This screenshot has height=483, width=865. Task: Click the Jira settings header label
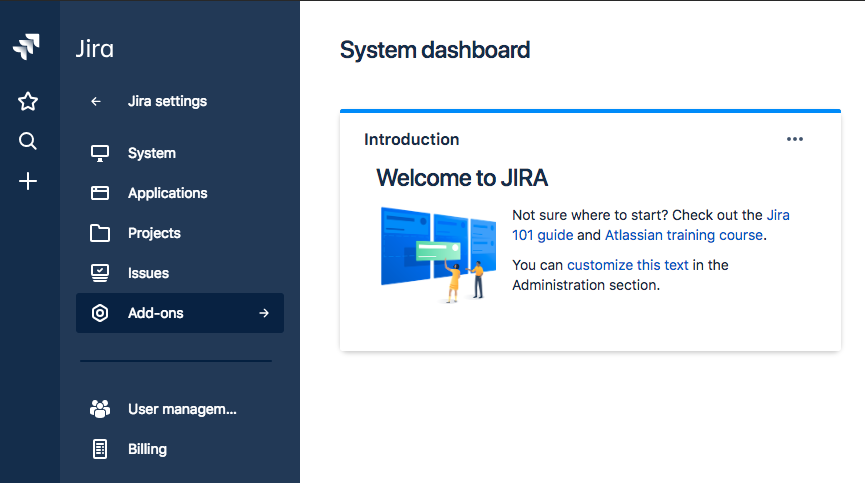(x=167, y=101)
